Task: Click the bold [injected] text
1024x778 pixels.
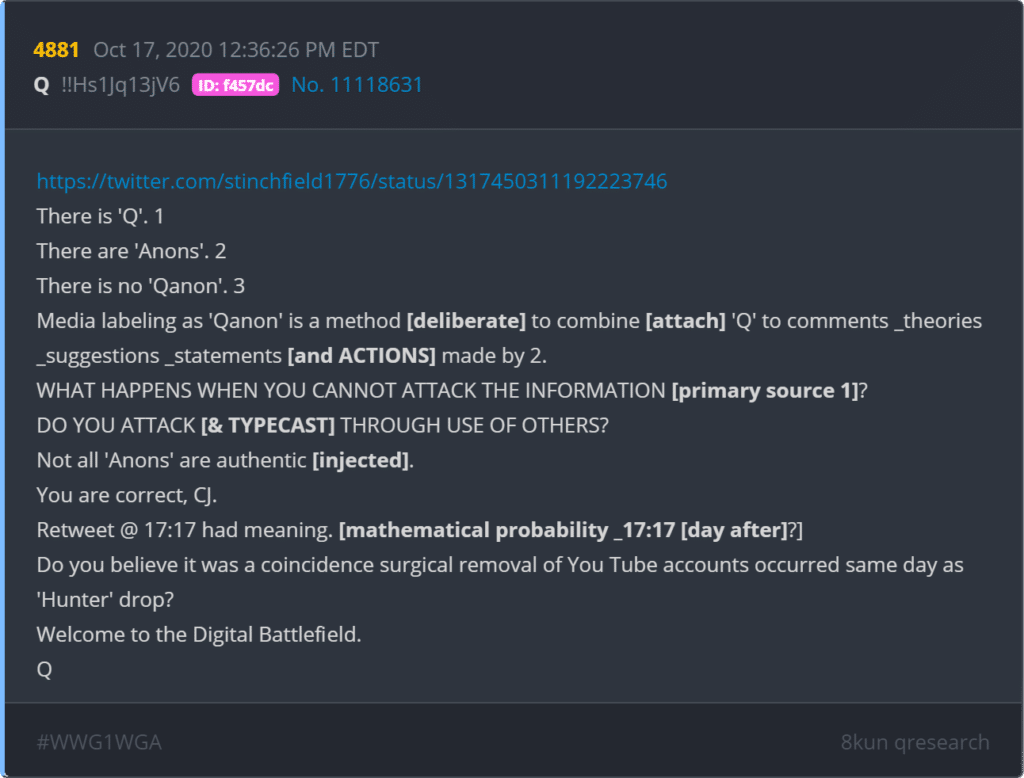Action: [x=362, y=461]
